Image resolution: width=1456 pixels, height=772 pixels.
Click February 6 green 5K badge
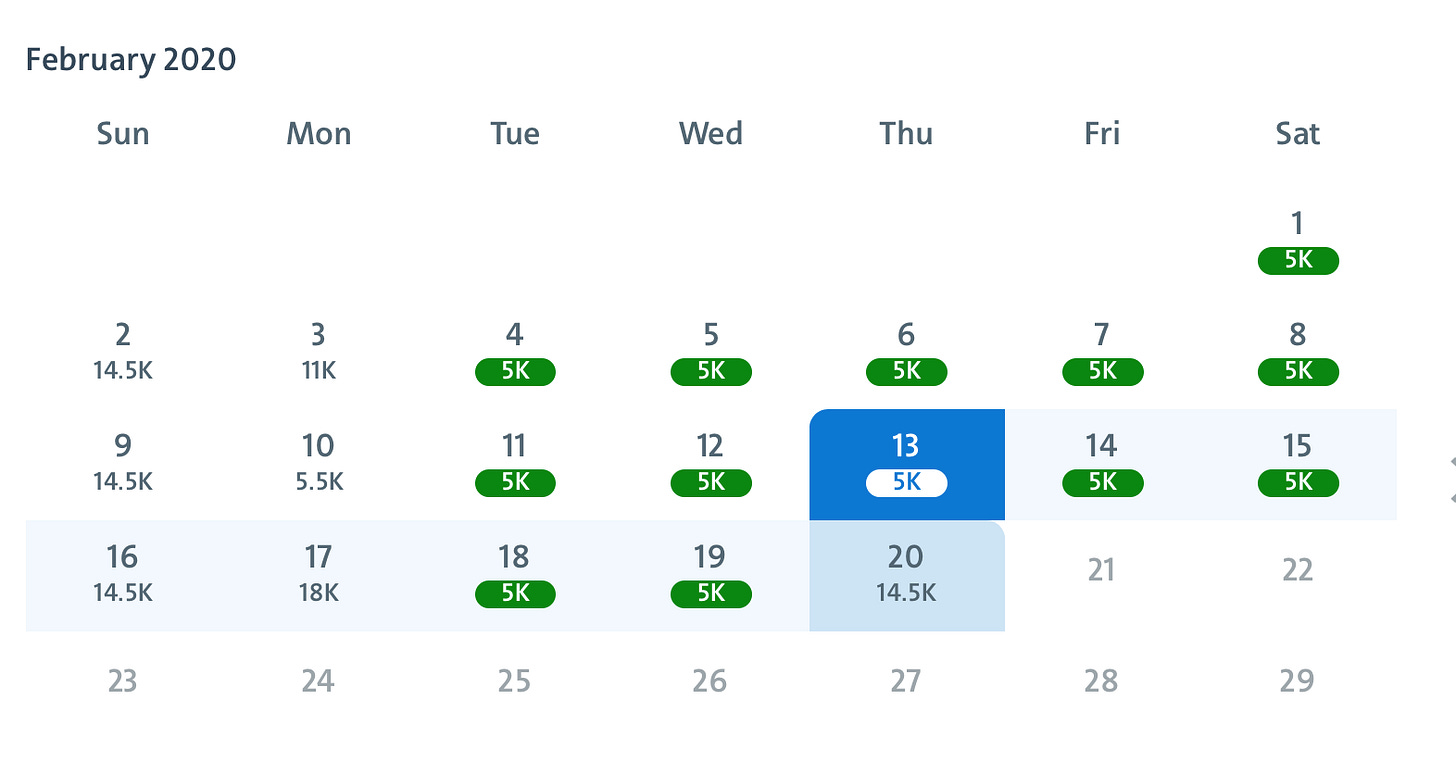pyautogui.click(x=906, y=371)
